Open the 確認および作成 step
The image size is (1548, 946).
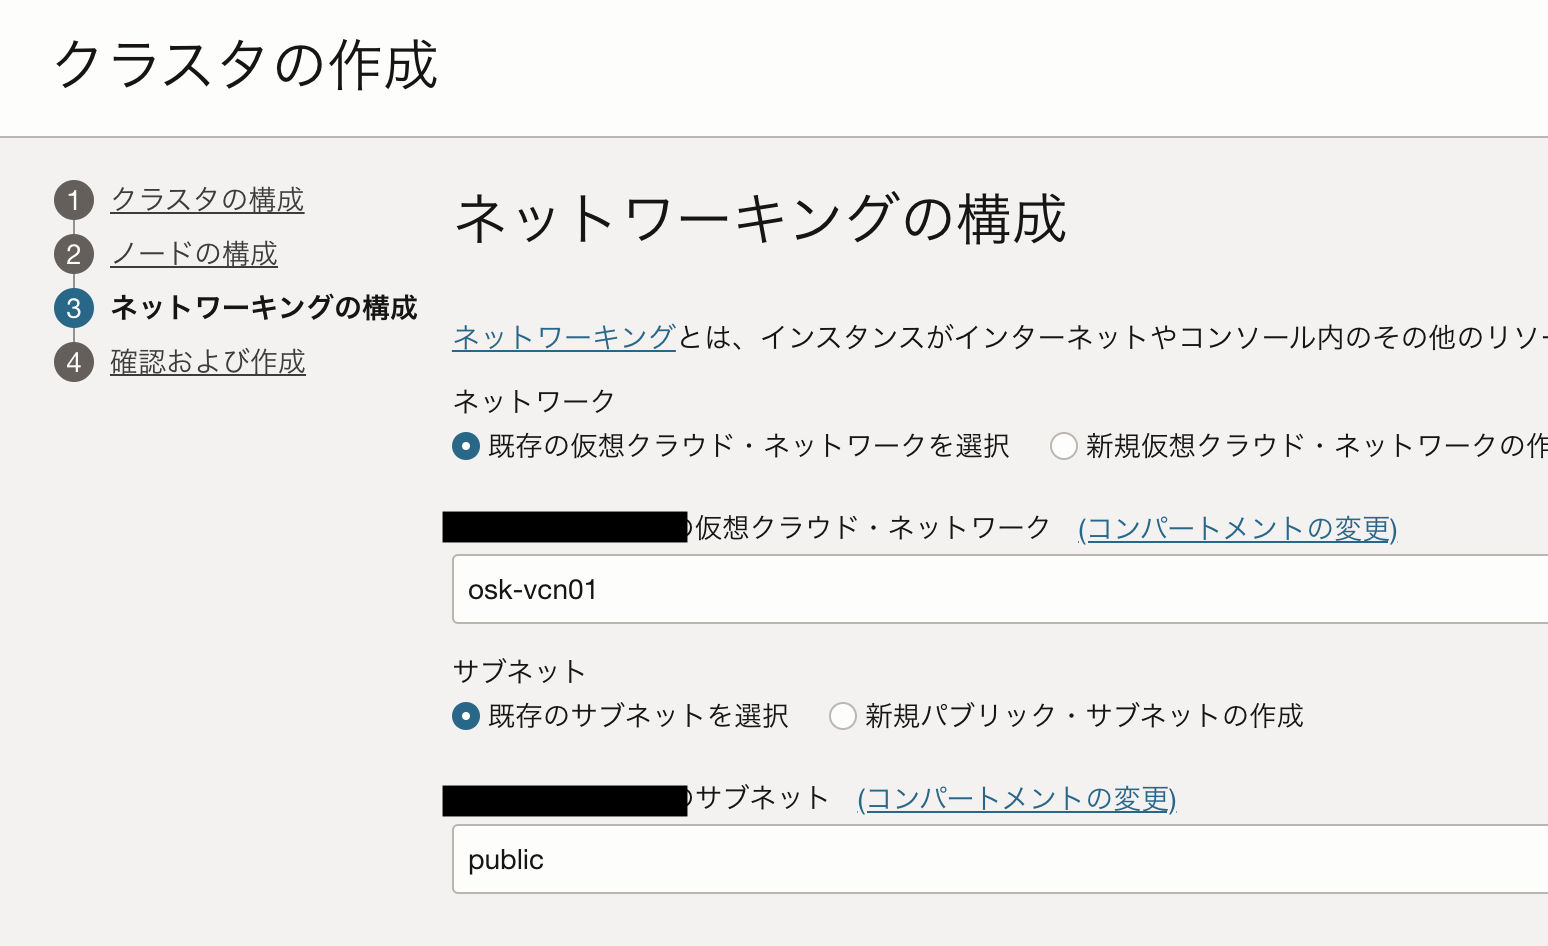[207, 362]
